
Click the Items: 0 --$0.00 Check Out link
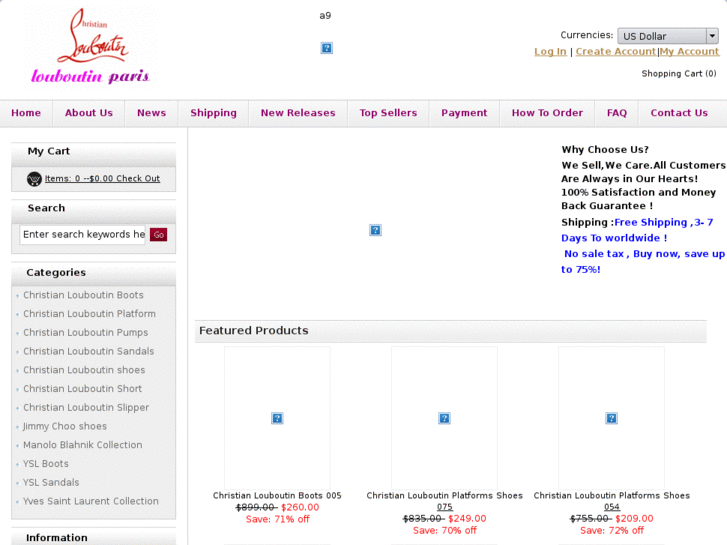tap(102, 179)
